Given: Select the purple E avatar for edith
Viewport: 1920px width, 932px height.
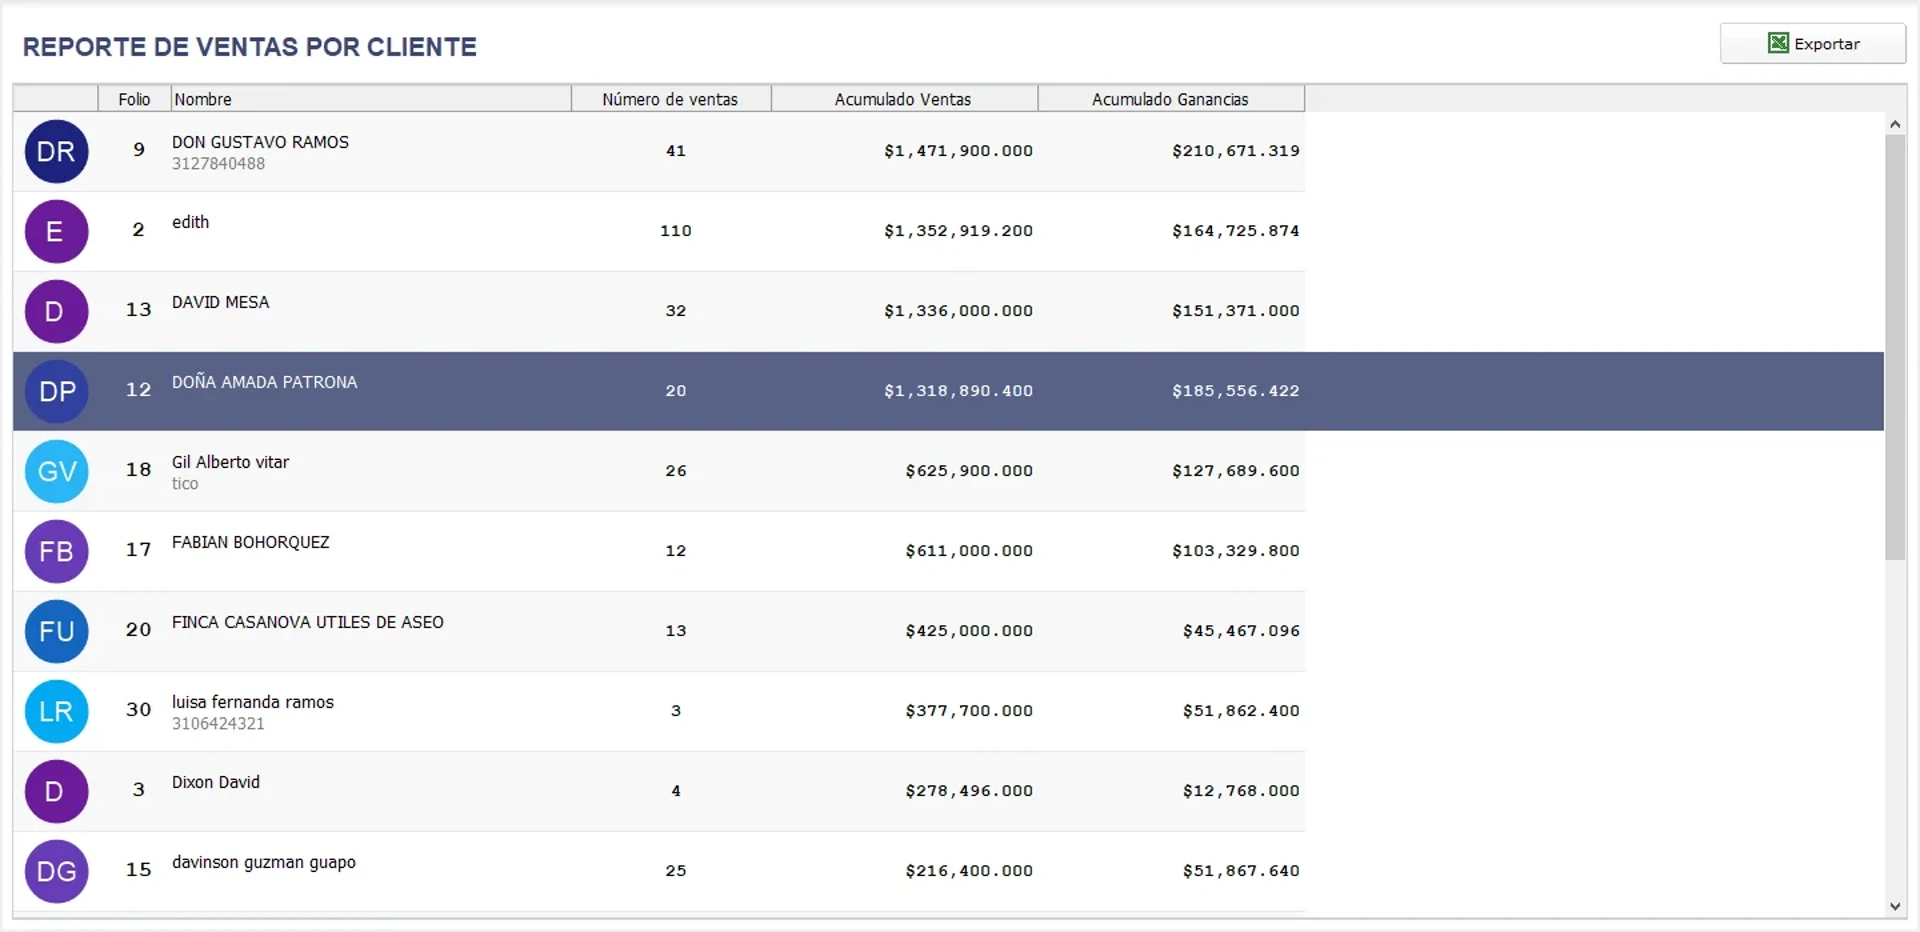Looking at the screenshot, I should [x=56, y=231].
